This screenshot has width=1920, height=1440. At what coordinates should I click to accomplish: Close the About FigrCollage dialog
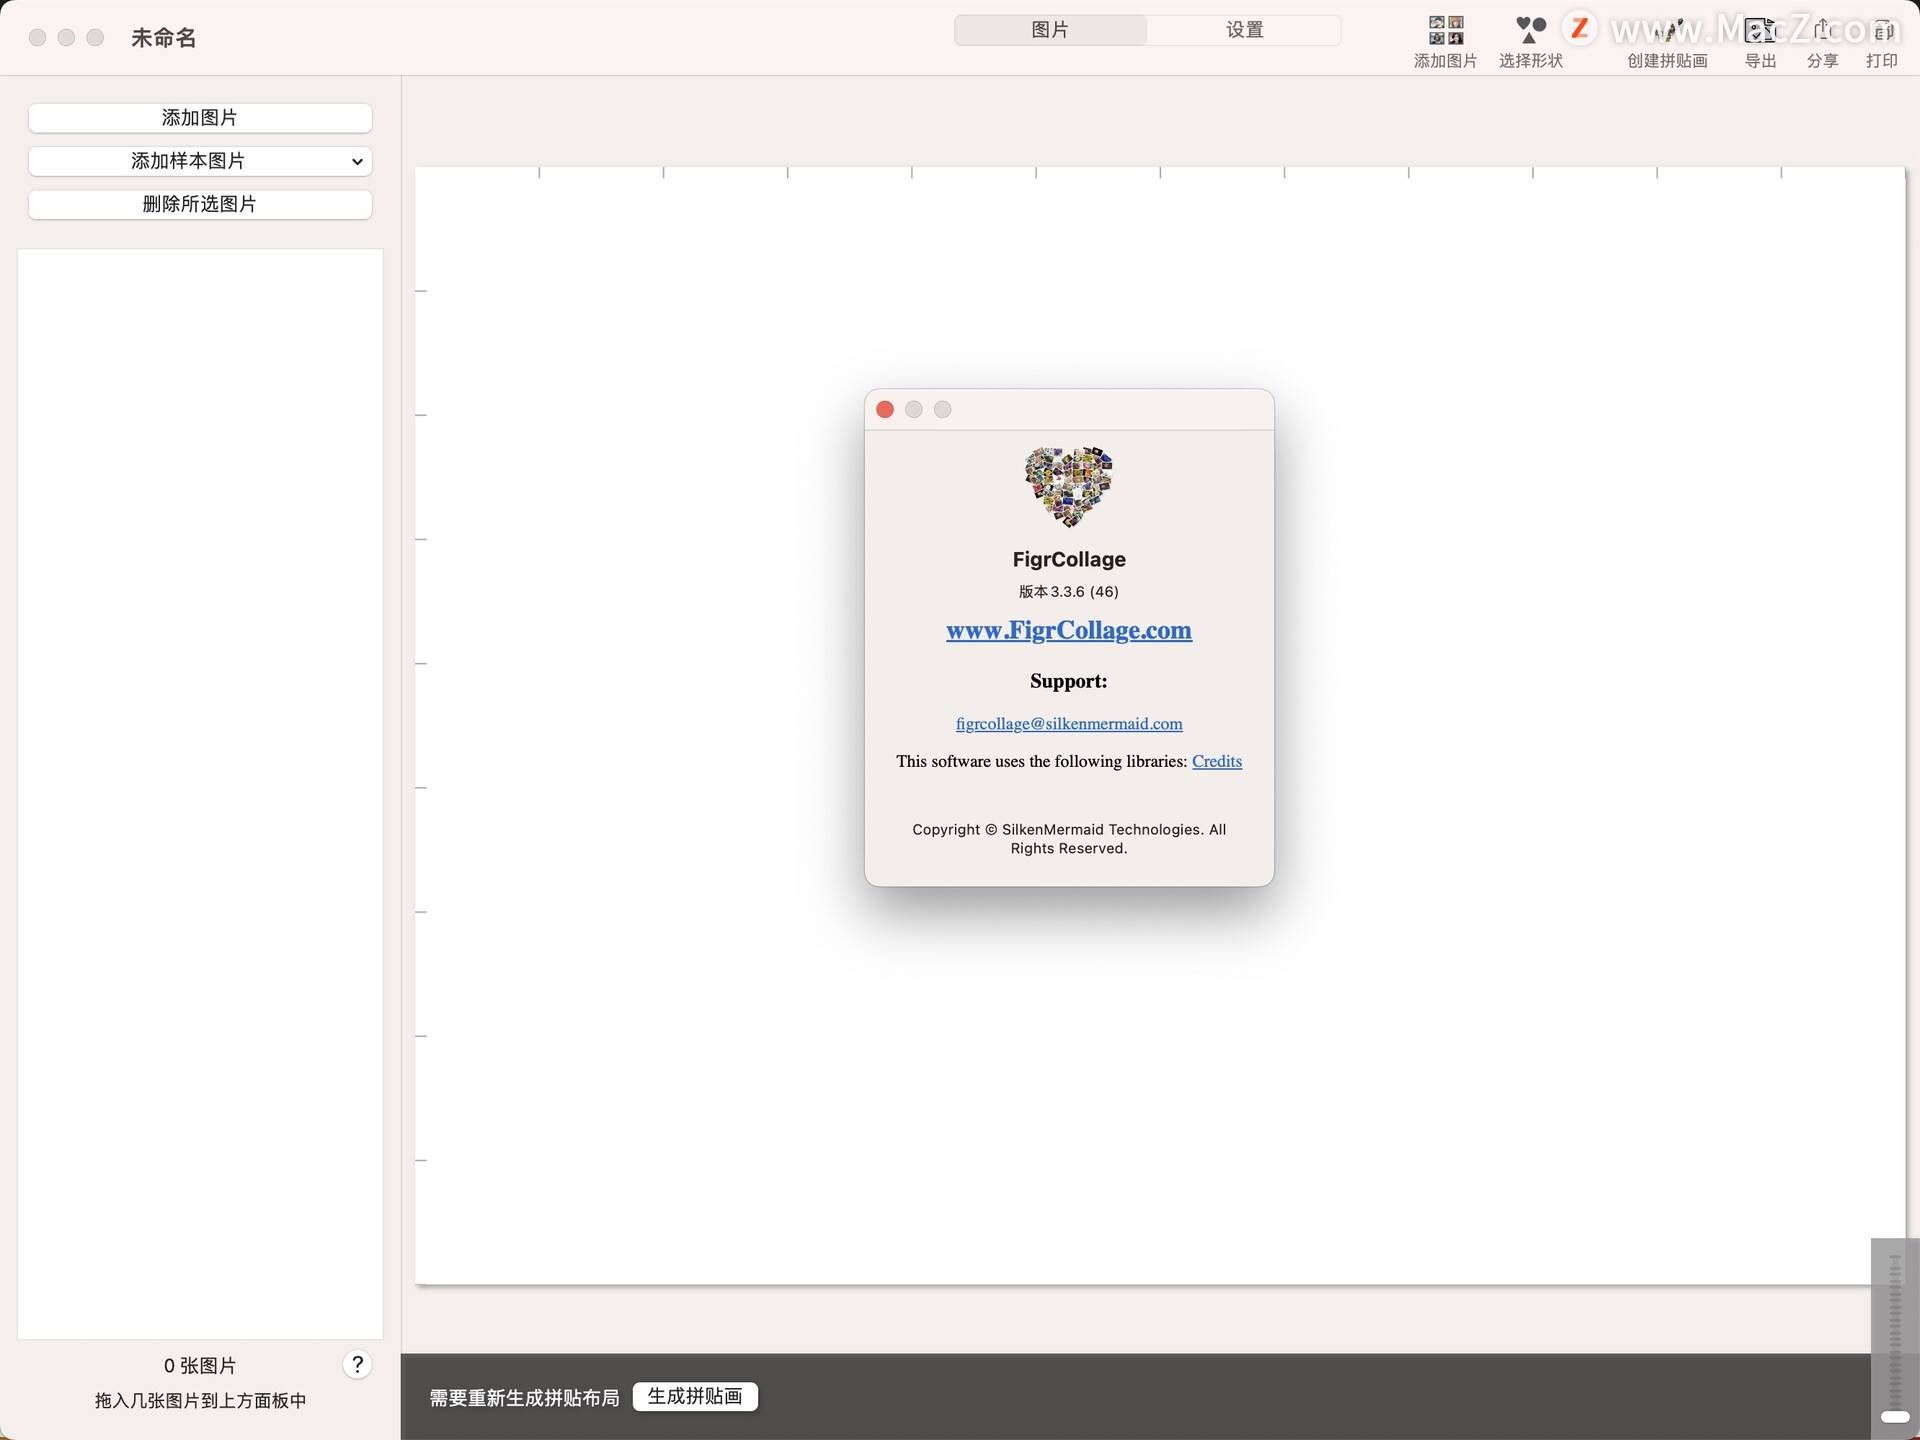tap(885, 409)
